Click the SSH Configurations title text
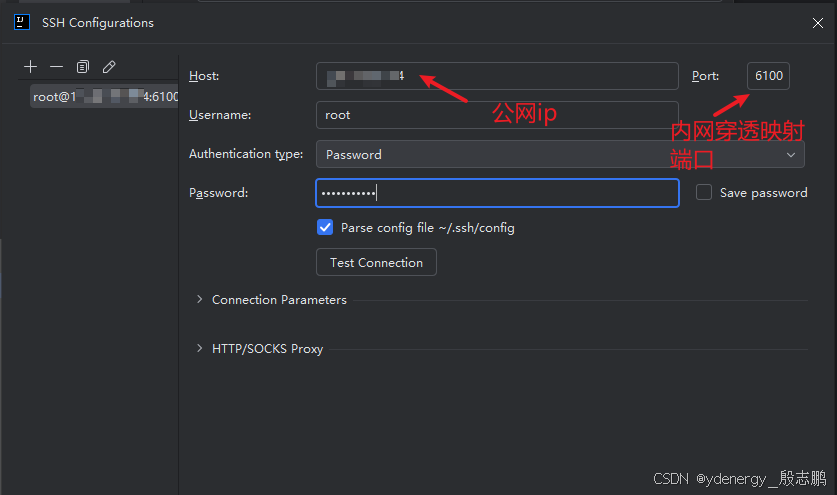837x495 pixels. (x=98, y=23)
